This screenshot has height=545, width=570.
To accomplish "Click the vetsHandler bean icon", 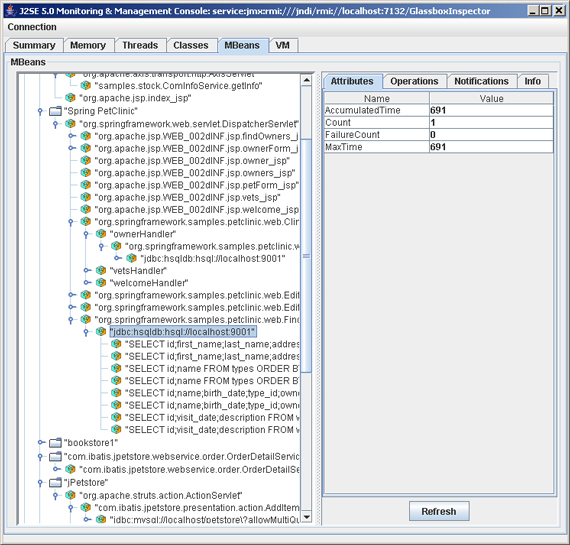I will (101, 271).
